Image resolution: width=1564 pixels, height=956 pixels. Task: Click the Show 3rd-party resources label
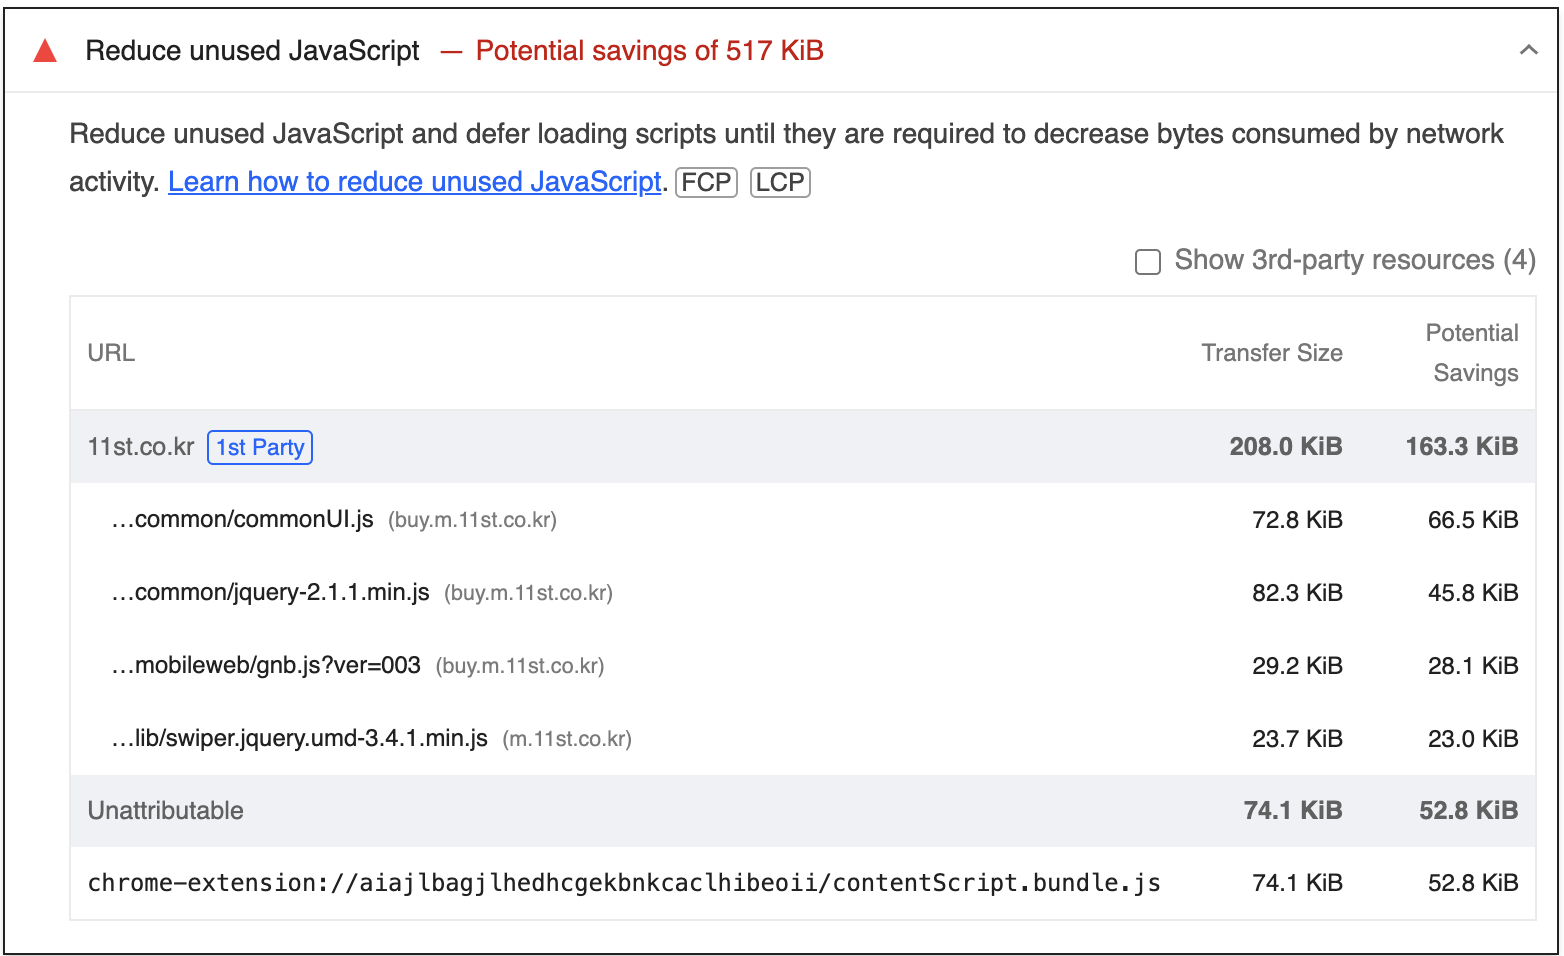click(x=1355, y=260)
